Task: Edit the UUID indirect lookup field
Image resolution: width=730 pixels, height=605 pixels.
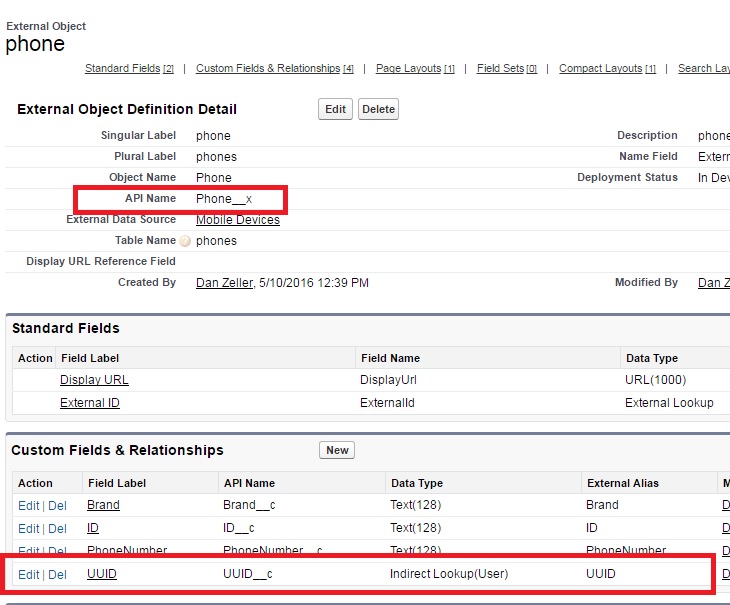Action: point(29,574)
